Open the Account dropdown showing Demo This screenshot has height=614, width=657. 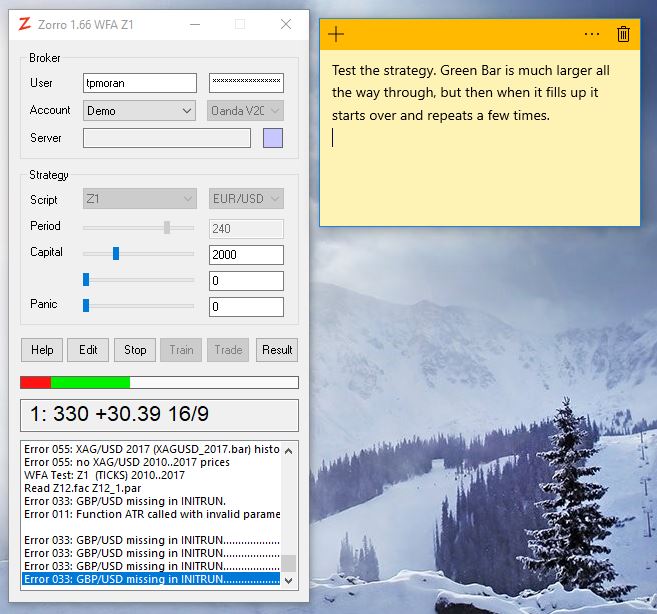pos(139,111)
